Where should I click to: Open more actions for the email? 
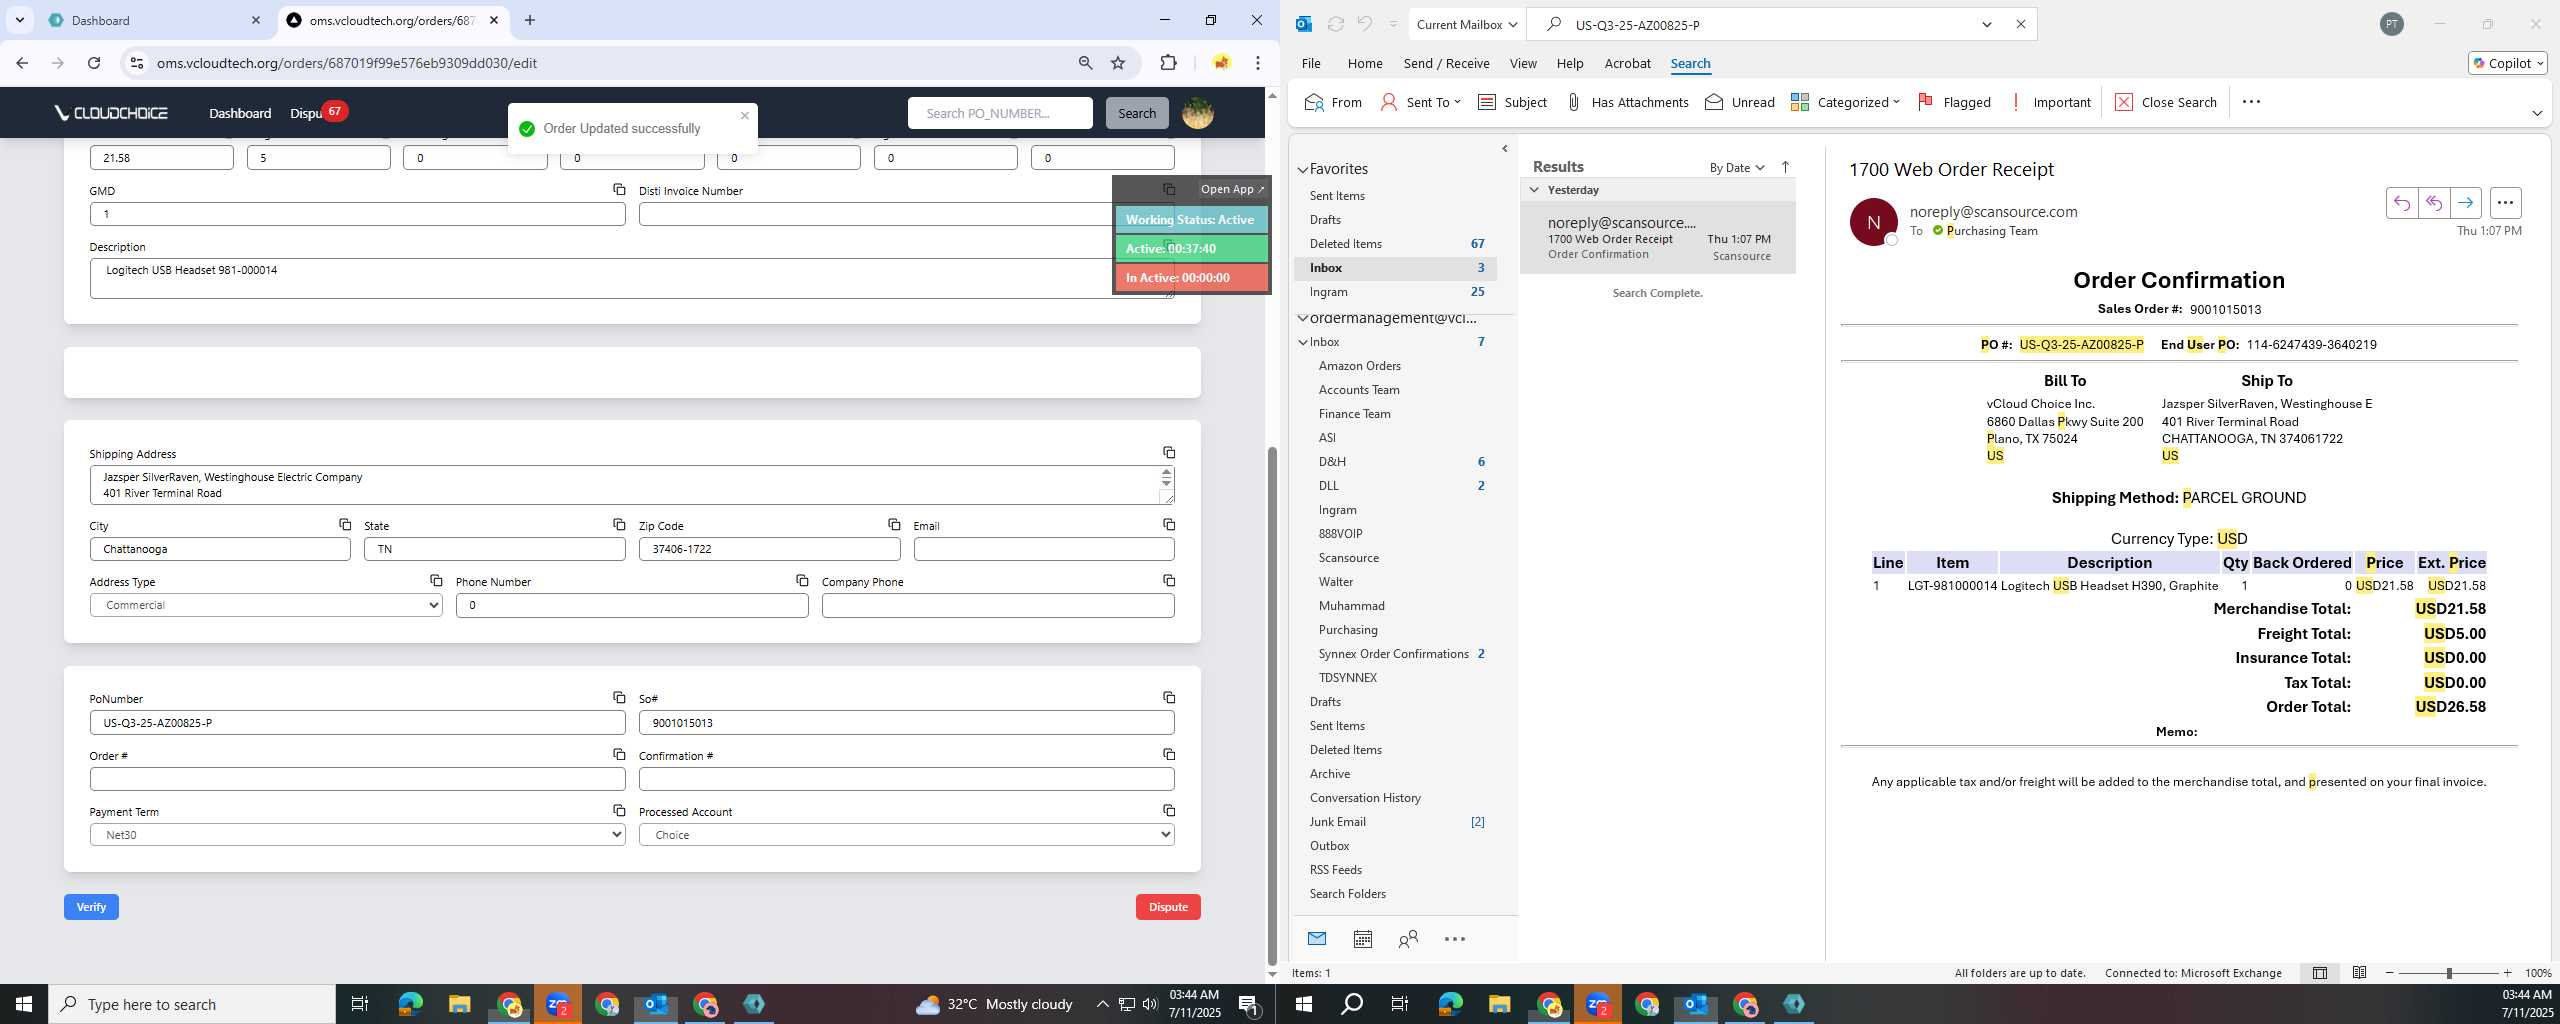point(2505,203)
